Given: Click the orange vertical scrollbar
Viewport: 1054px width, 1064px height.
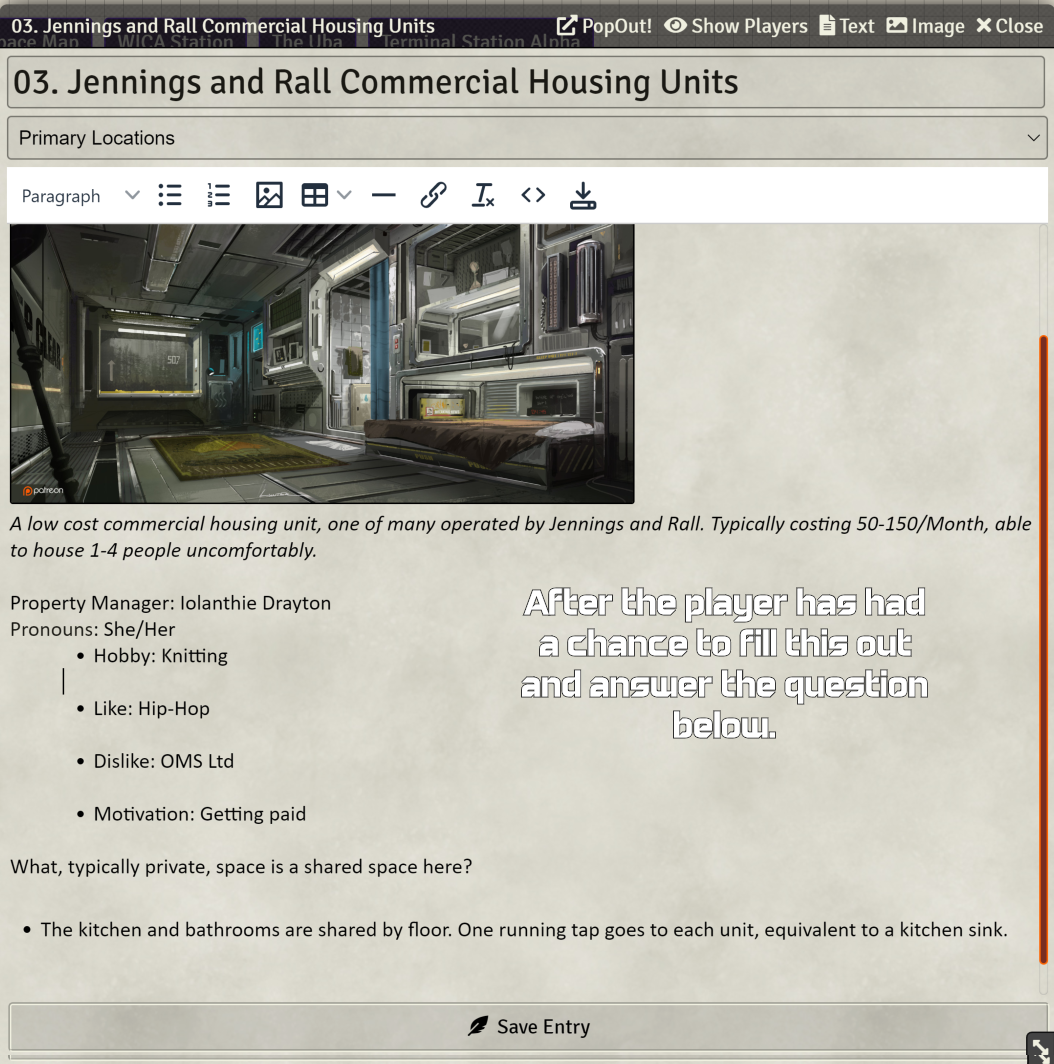Looking at the screenshot, I should [1043, 649].
